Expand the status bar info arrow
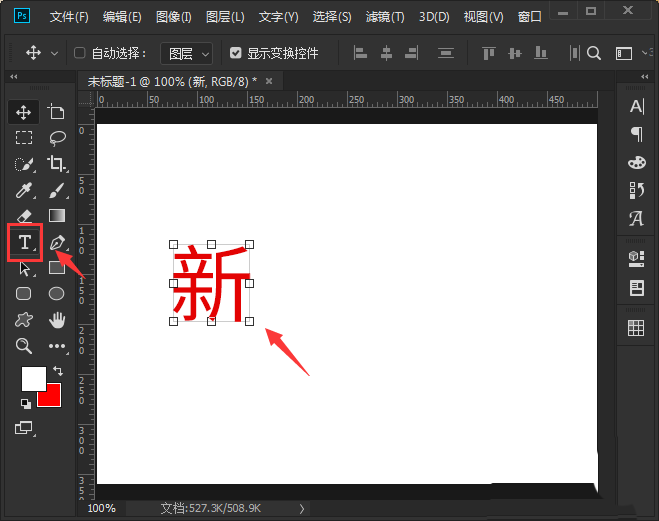 click(x=301, y=509)
